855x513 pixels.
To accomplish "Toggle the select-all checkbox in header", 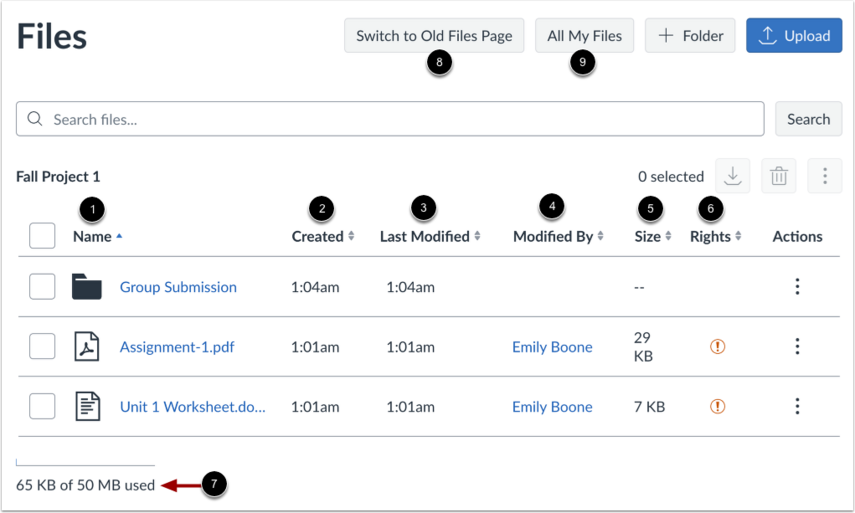I will tap(42, 236).
